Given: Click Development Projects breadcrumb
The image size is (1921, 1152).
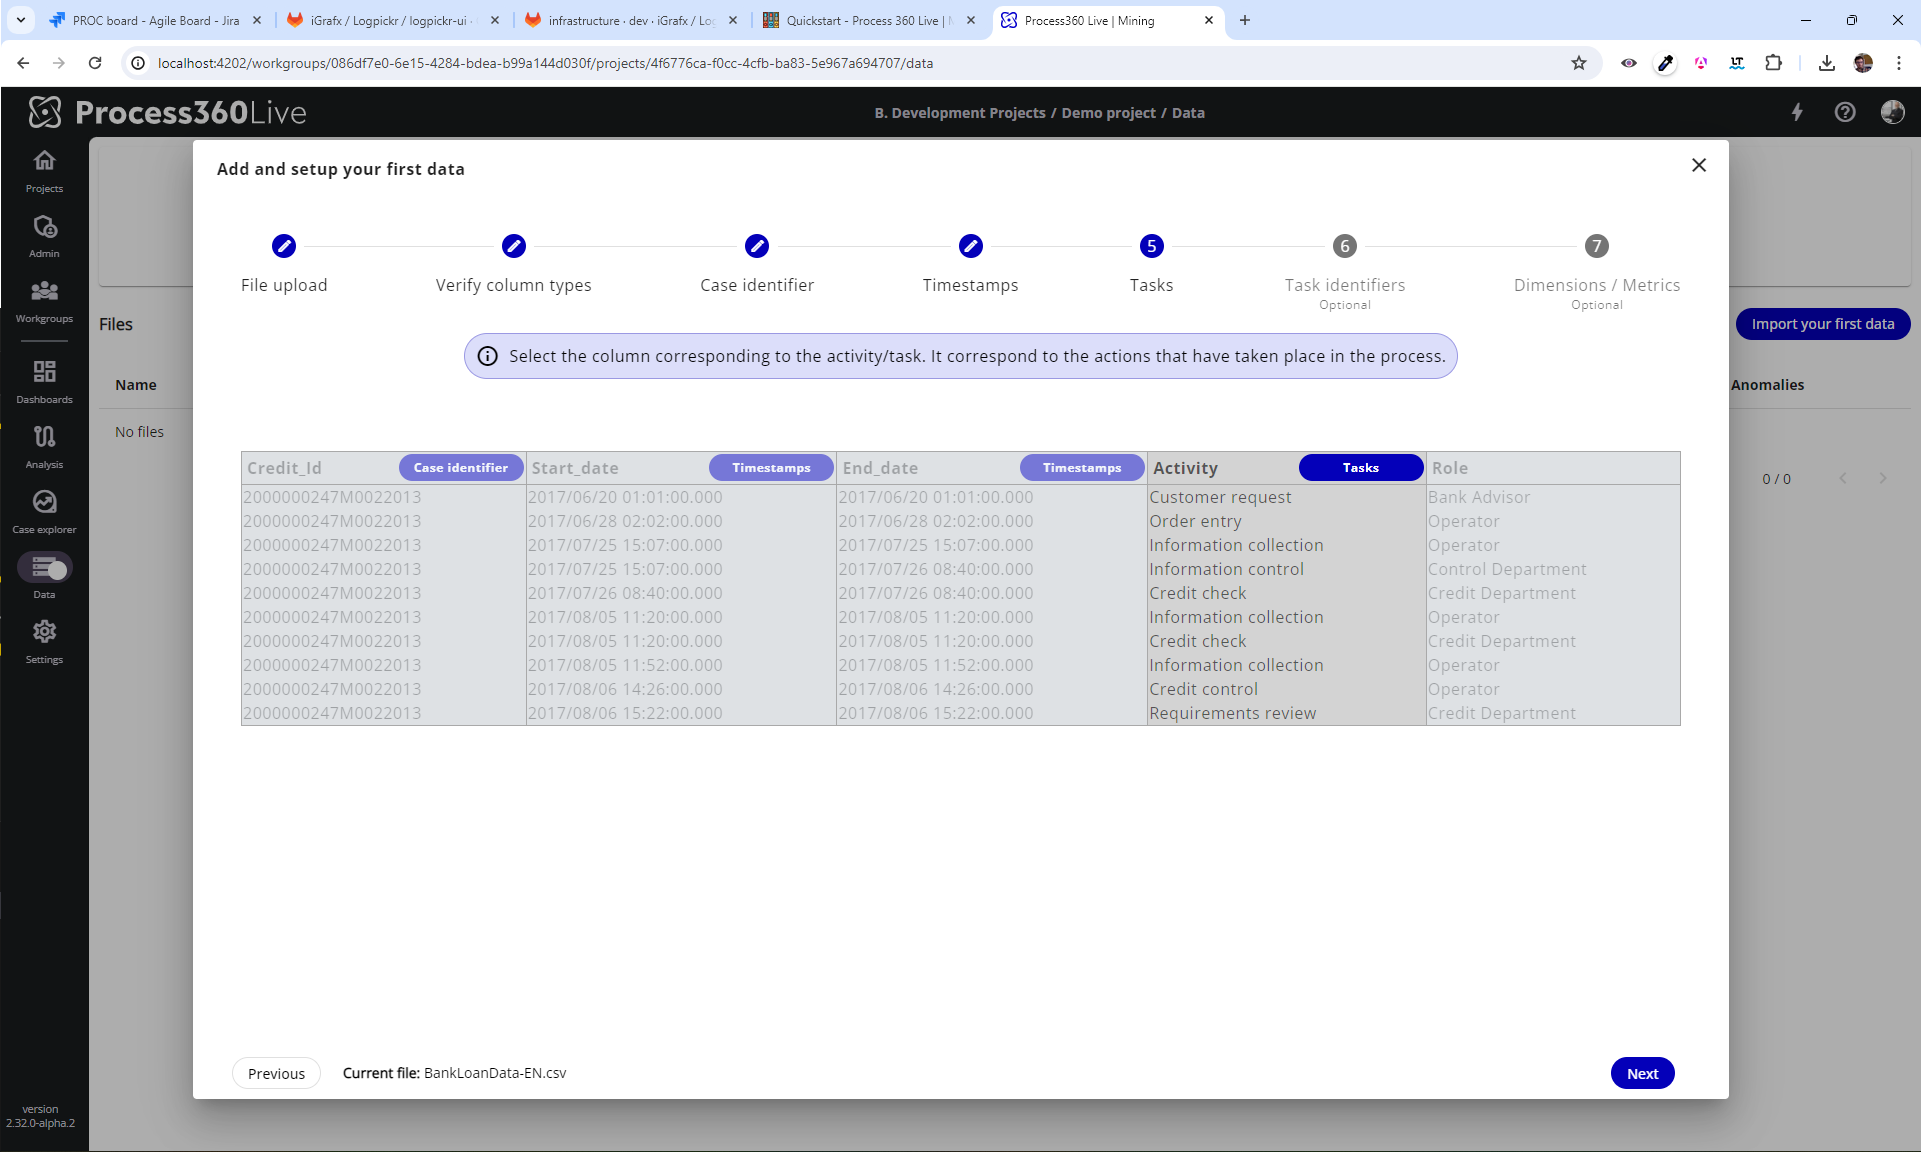Looking at the screenshot, I should [960, 113].
